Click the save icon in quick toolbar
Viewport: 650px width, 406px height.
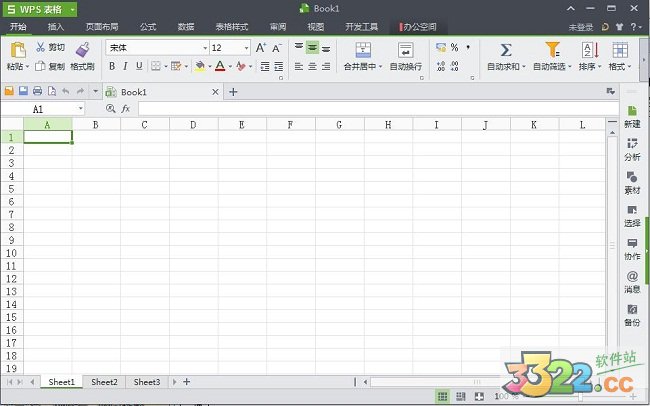click(x=23, y=91)
